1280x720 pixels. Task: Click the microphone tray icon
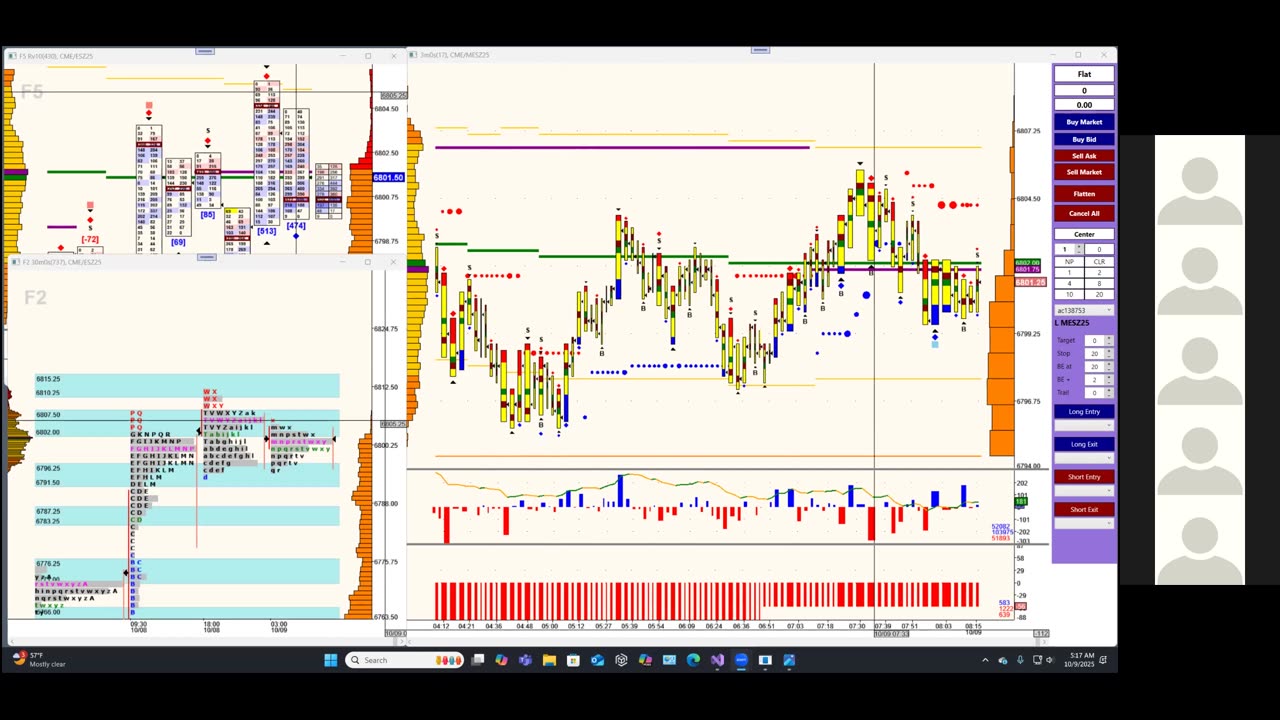point(1020,660)
